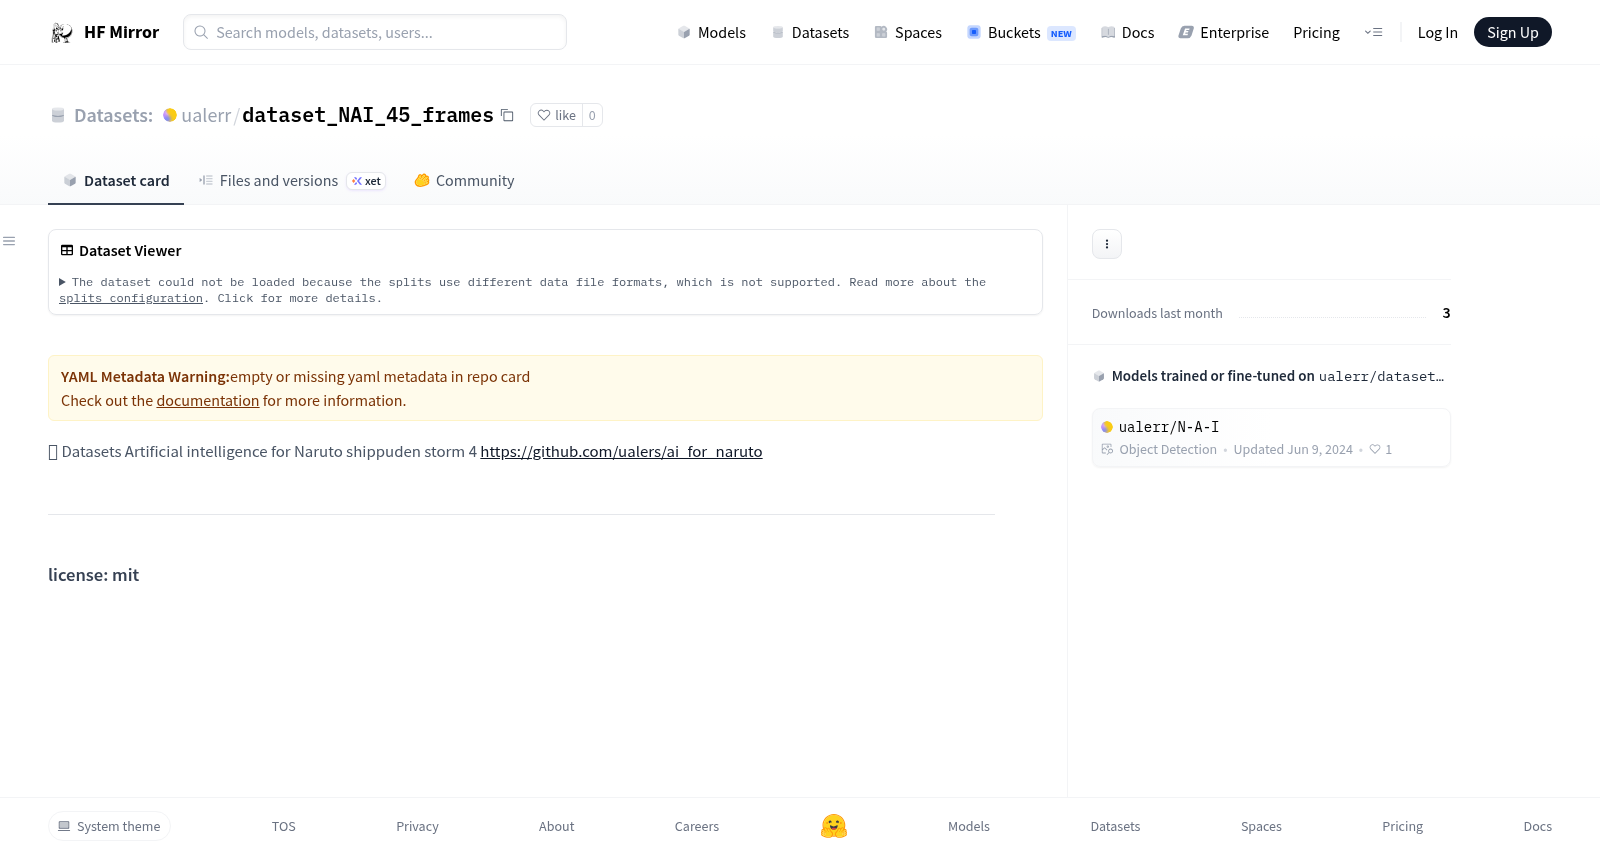
Task: Open Pricing link in footer
Action: click(1402, 827)
